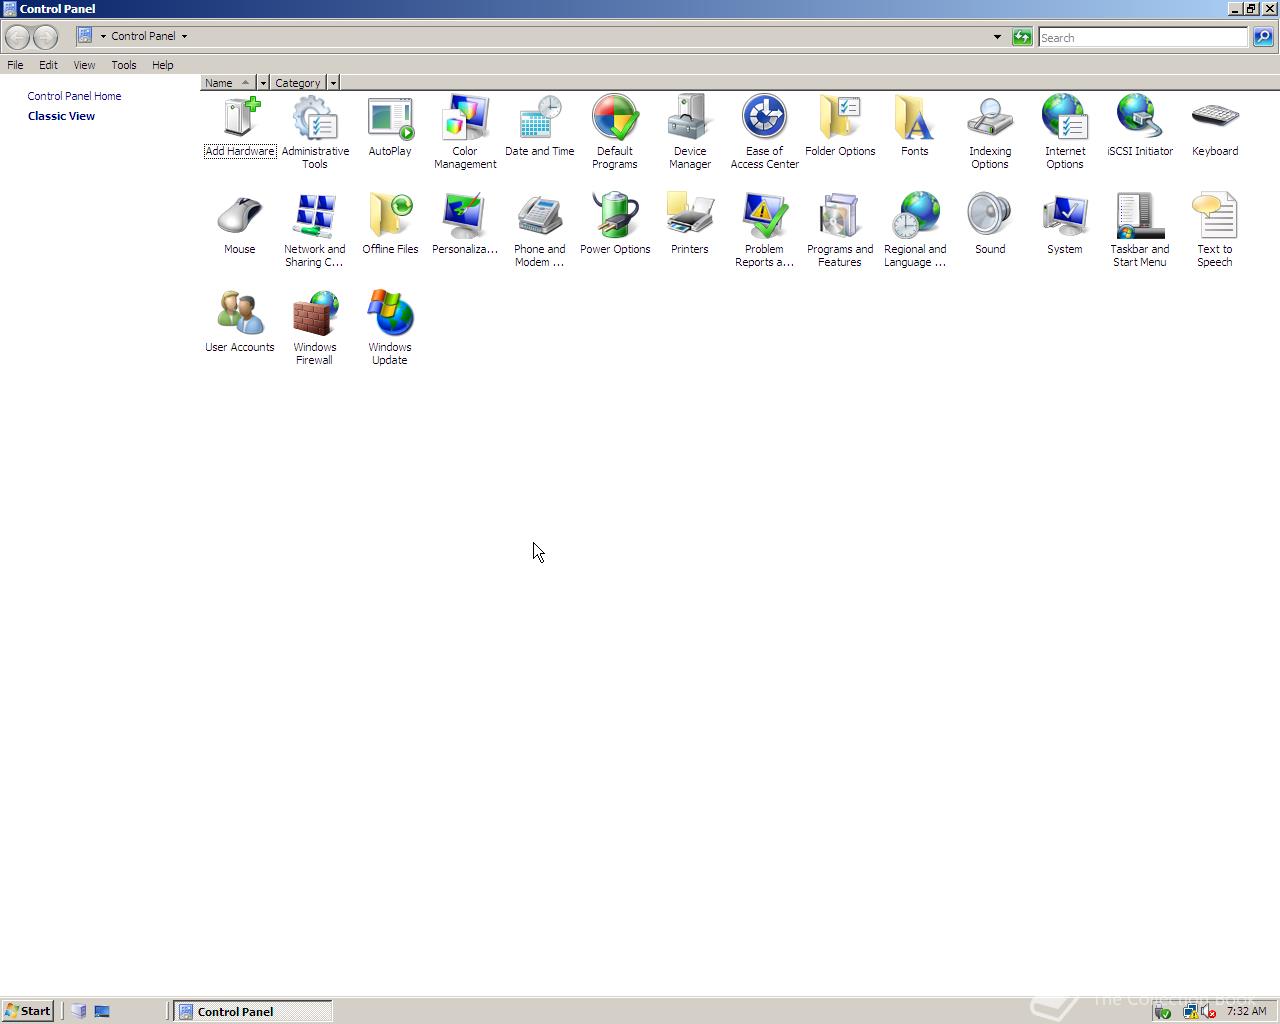This screenshot has width=1280, height=1024.
Task: Launch Device Manager
Action: click(x=690, y=131)
